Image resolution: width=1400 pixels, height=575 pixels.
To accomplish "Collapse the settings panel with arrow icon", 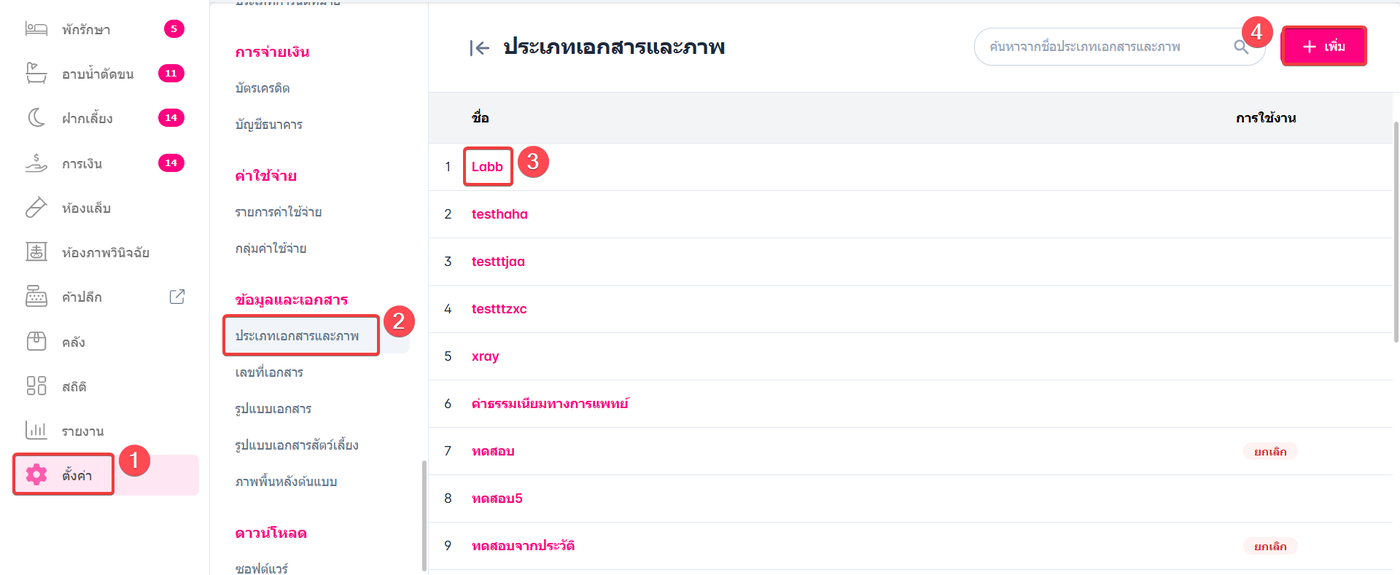I will [x=480, y=47].
